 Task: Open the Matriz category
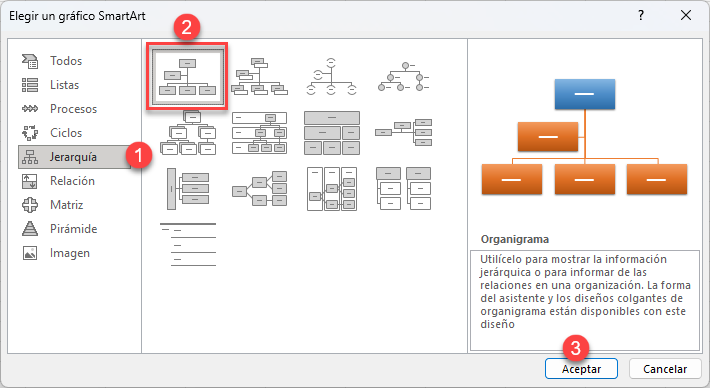(x=67, y=205)
